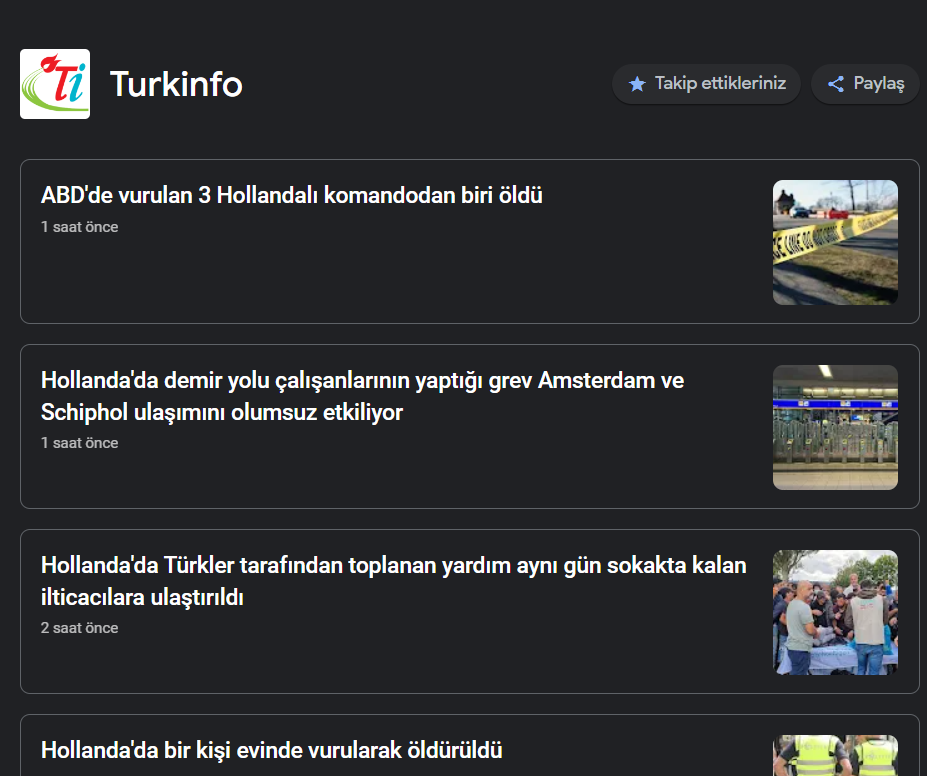Screen dimensions: 927x776
Task: Click '1 saat önce' under grev article
Action: coord(79,443)
